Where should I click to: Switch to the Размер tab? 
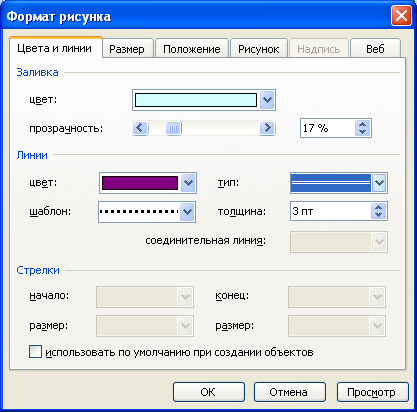pyautogui.click(x=127, y=49)
